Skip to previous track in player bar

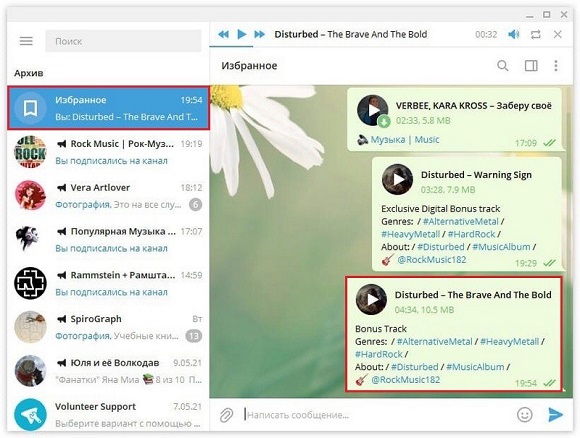(x=223, y=34)
